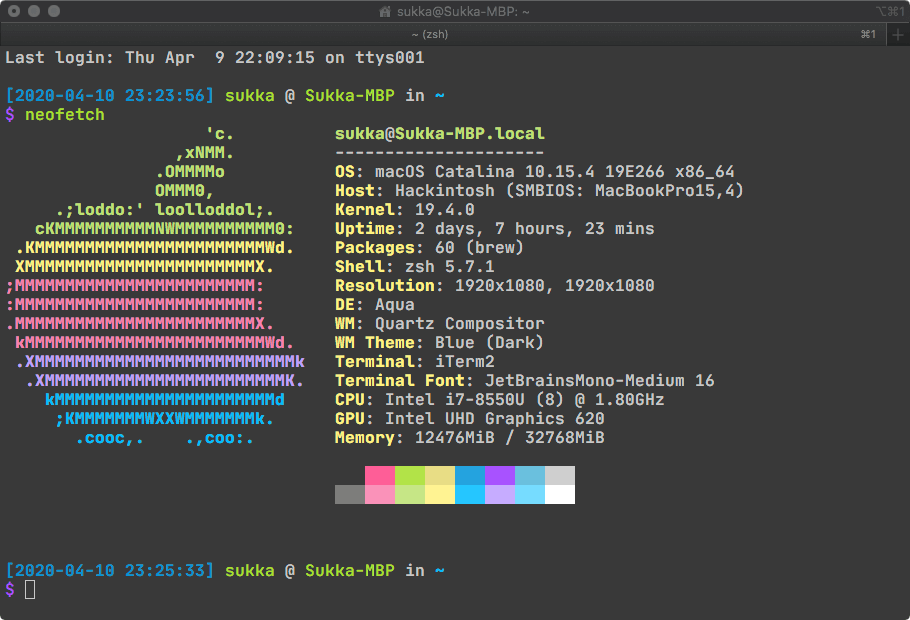Click the Terminal Font 'JetBrainsMono-Medium 16'
The width and height of the screenshot is (910, 620).
[600, 381]
